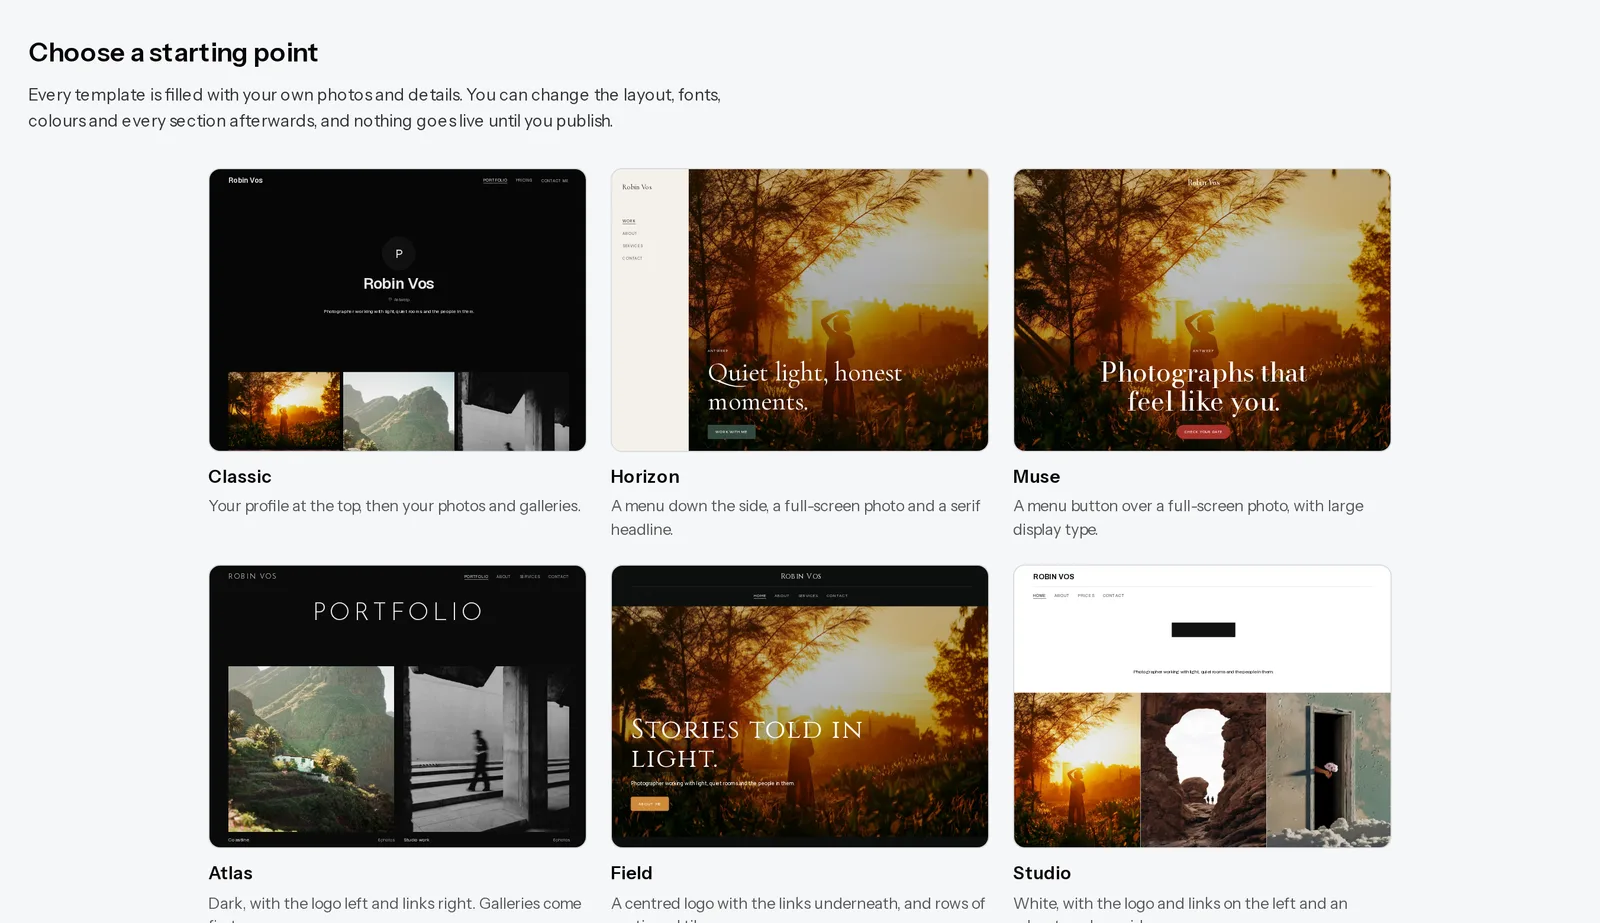Select the Classic template preview

pos(397,310)
